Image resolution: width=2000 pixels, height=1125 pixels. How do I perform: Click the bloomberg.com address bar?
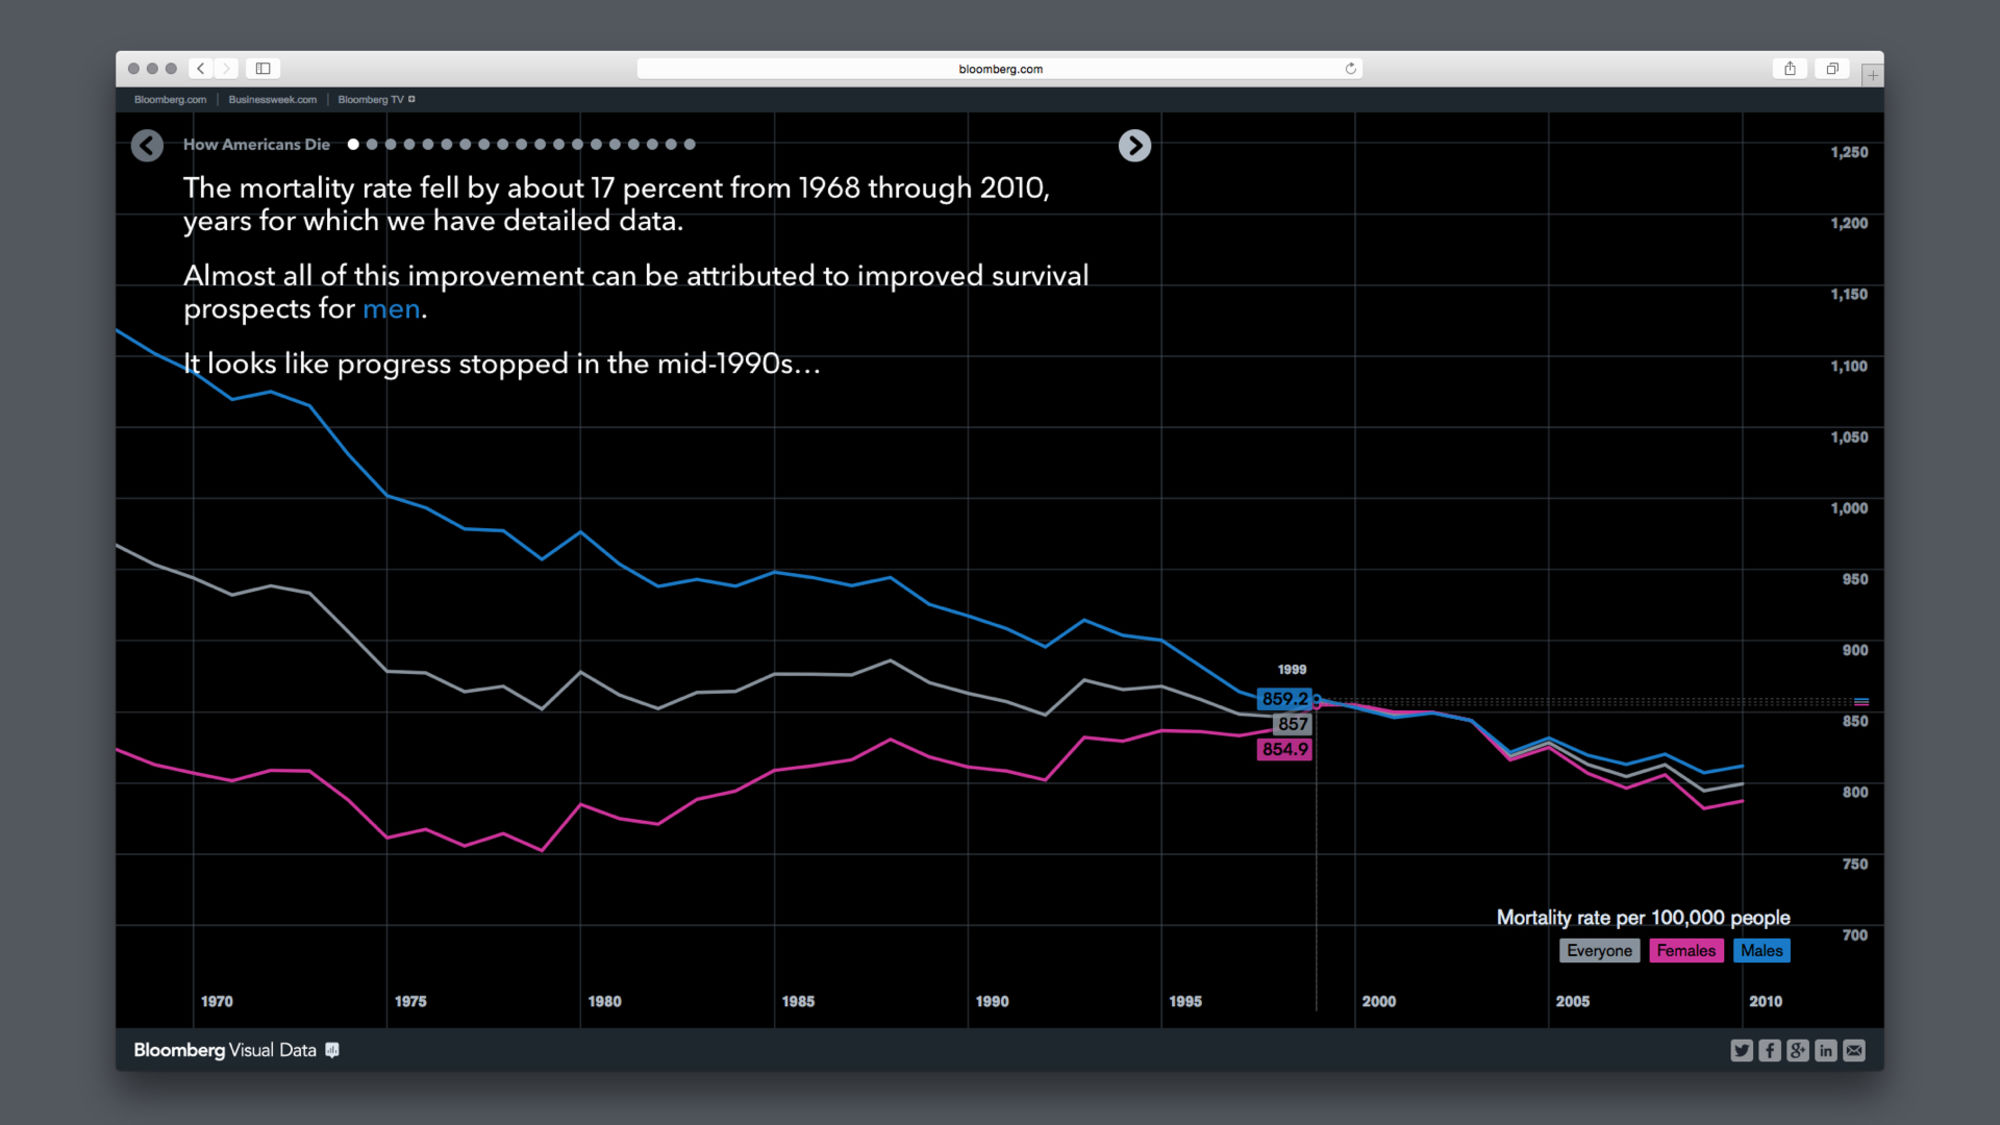point(1000,68)
